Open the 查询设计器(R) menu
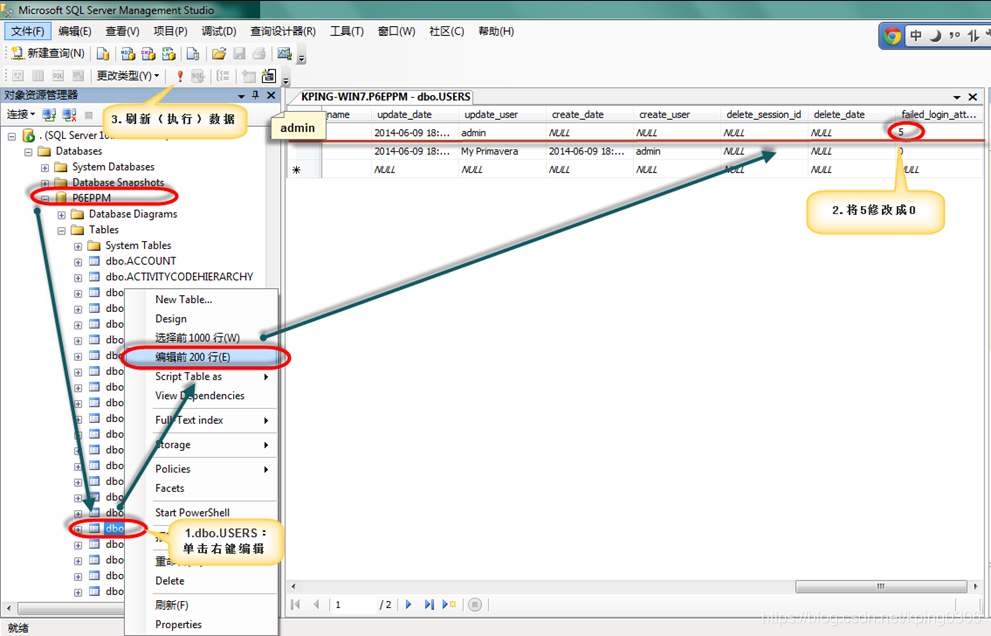Viewport: 991px width, 636px height. 283,31
